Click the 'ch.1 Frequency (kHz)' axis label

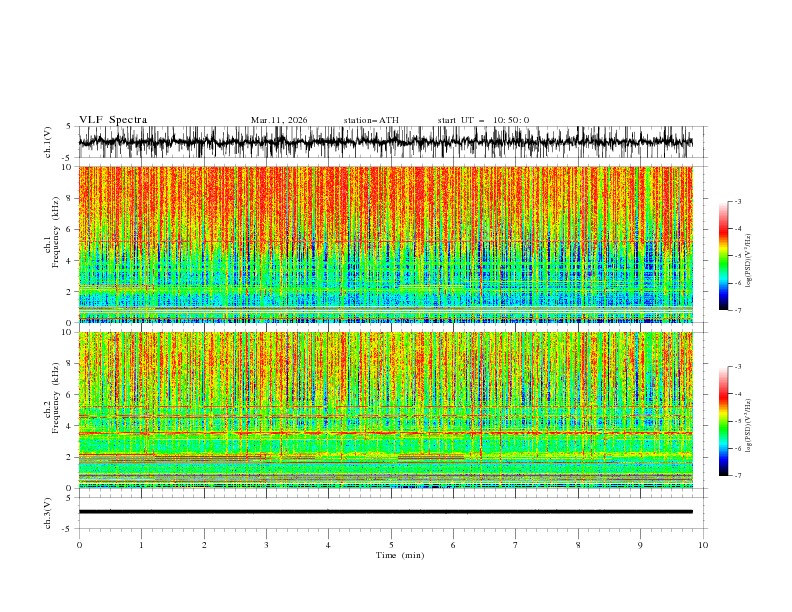click(x=52, y=230)
